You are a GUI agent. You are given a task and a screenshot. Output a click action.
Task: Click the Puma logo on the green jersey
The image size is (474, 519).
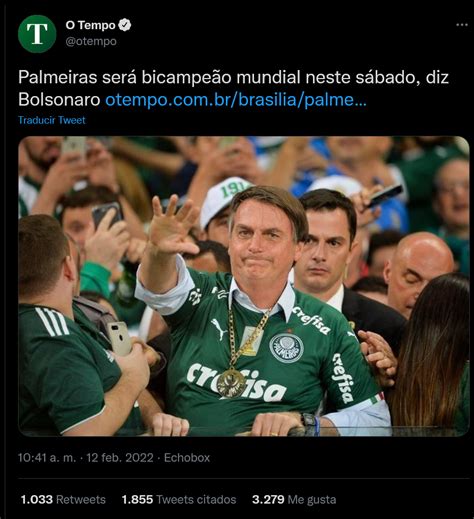pos(219,329)
